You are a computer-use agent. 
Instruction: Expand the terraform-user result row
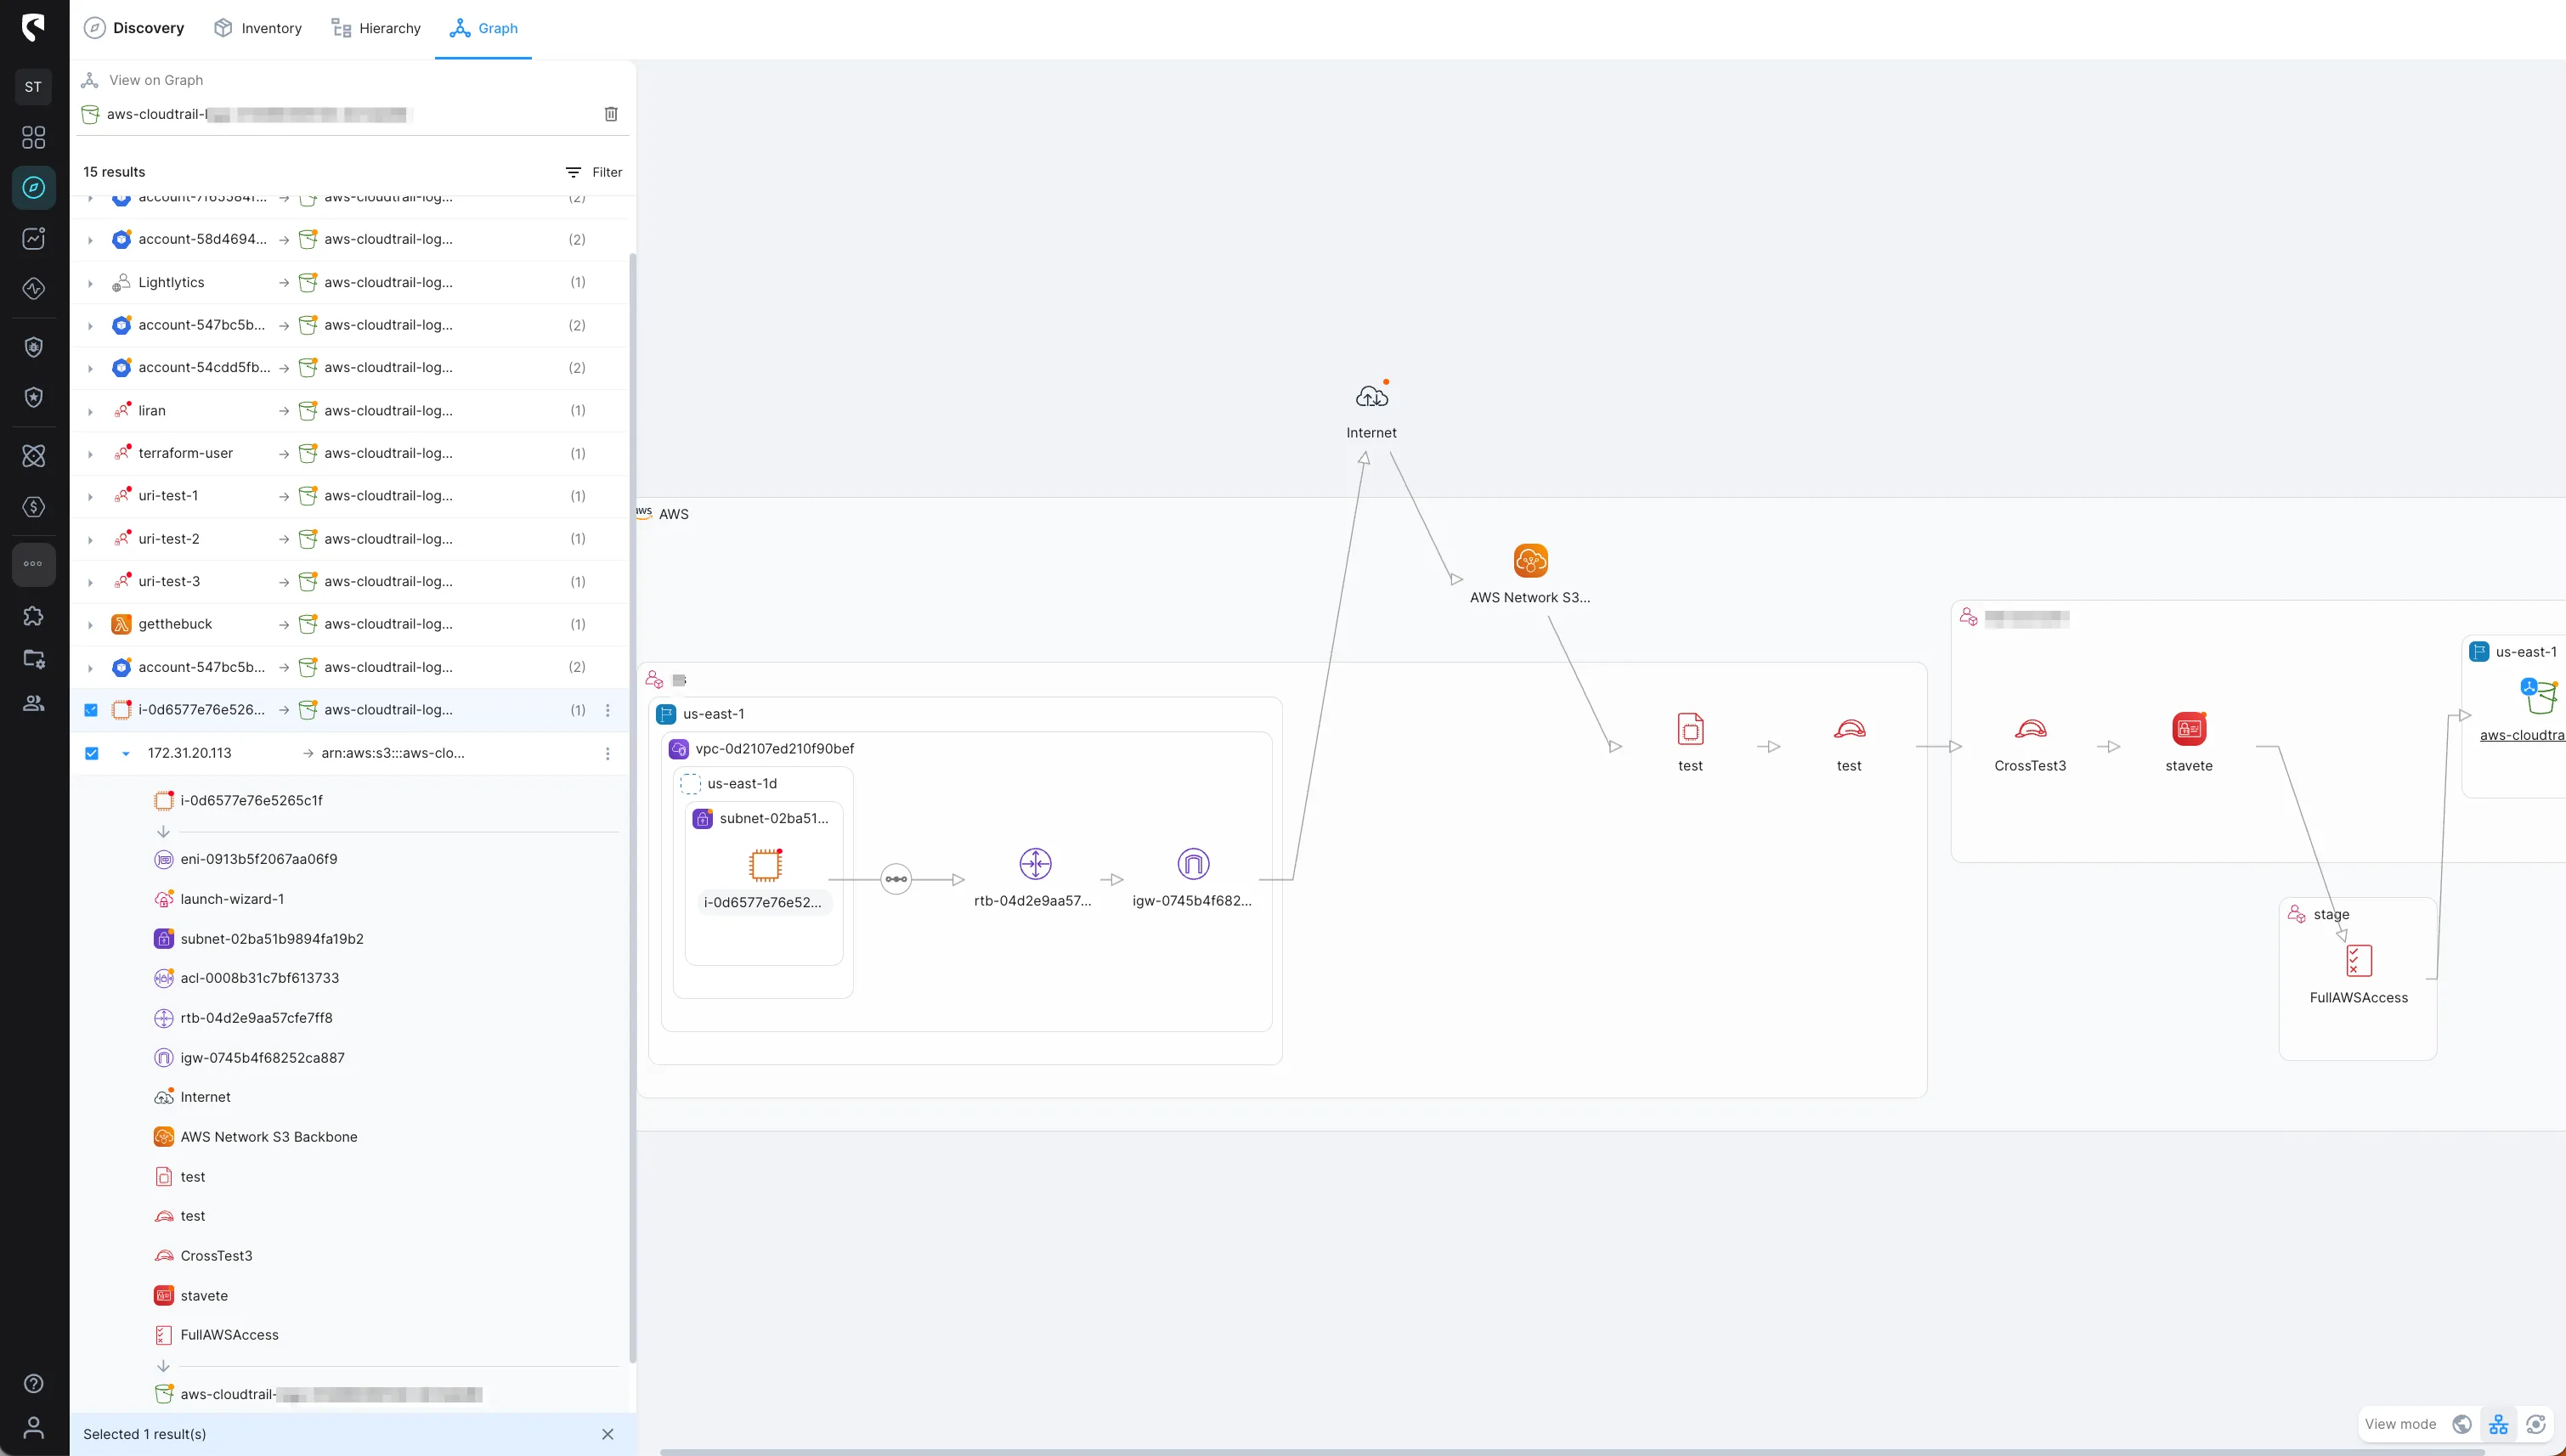pos(90,454)
